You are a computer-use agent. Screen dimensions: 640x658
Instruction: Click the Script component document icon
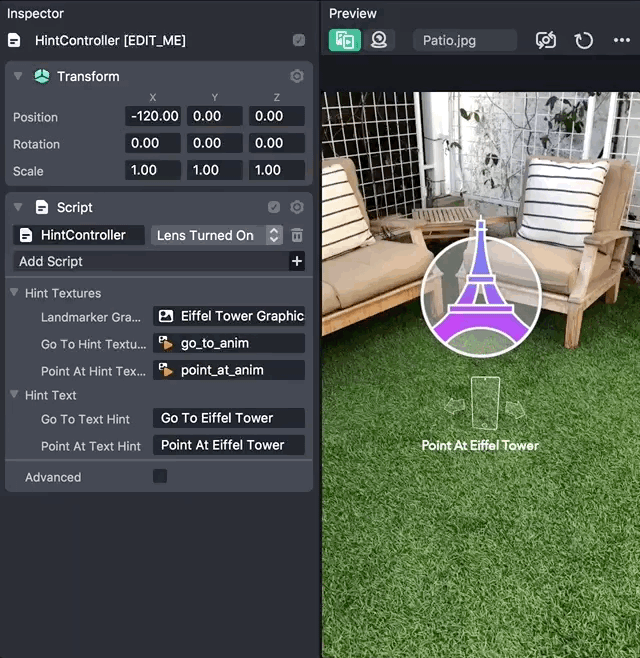[x=42, y=207]
